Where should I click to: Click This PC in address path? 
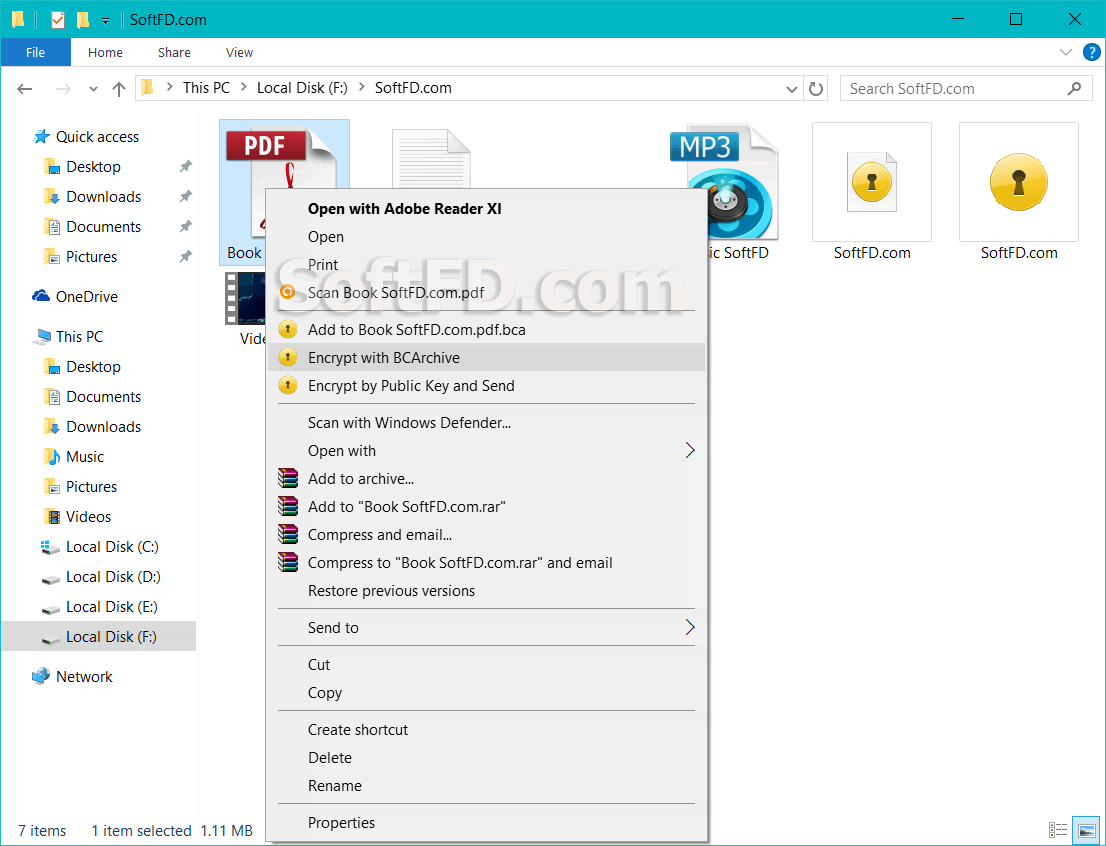coord(206,88)
